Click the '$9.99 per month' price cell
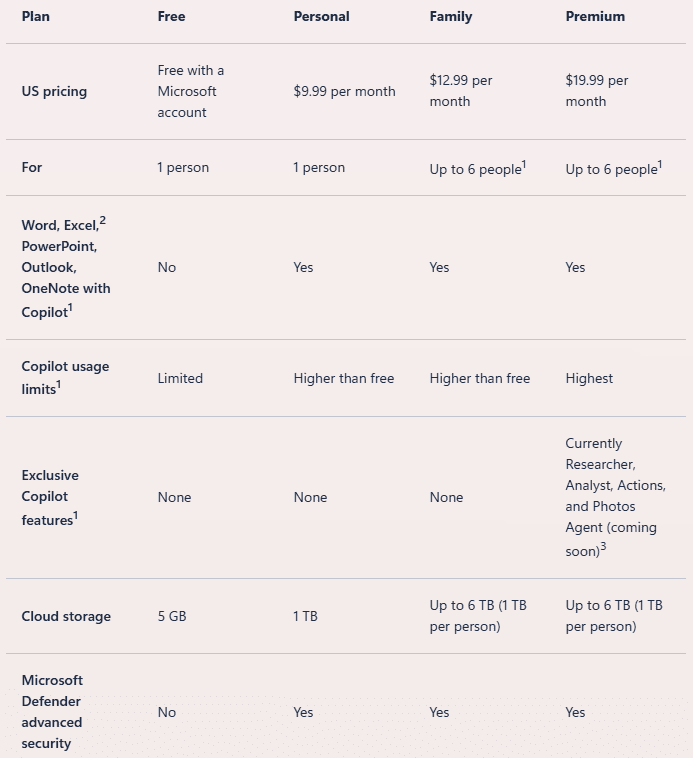 click(x=344, y=91)
